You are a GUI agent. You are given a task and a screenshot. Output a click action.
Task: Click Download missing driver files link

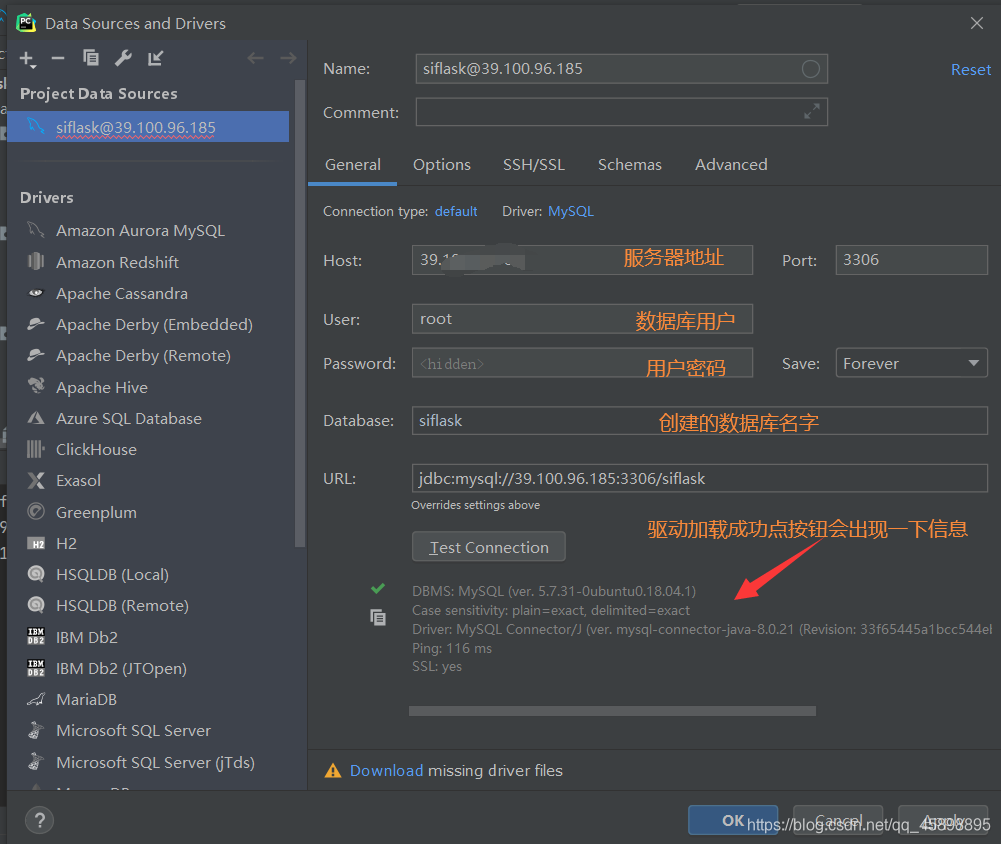coord(386,771)
